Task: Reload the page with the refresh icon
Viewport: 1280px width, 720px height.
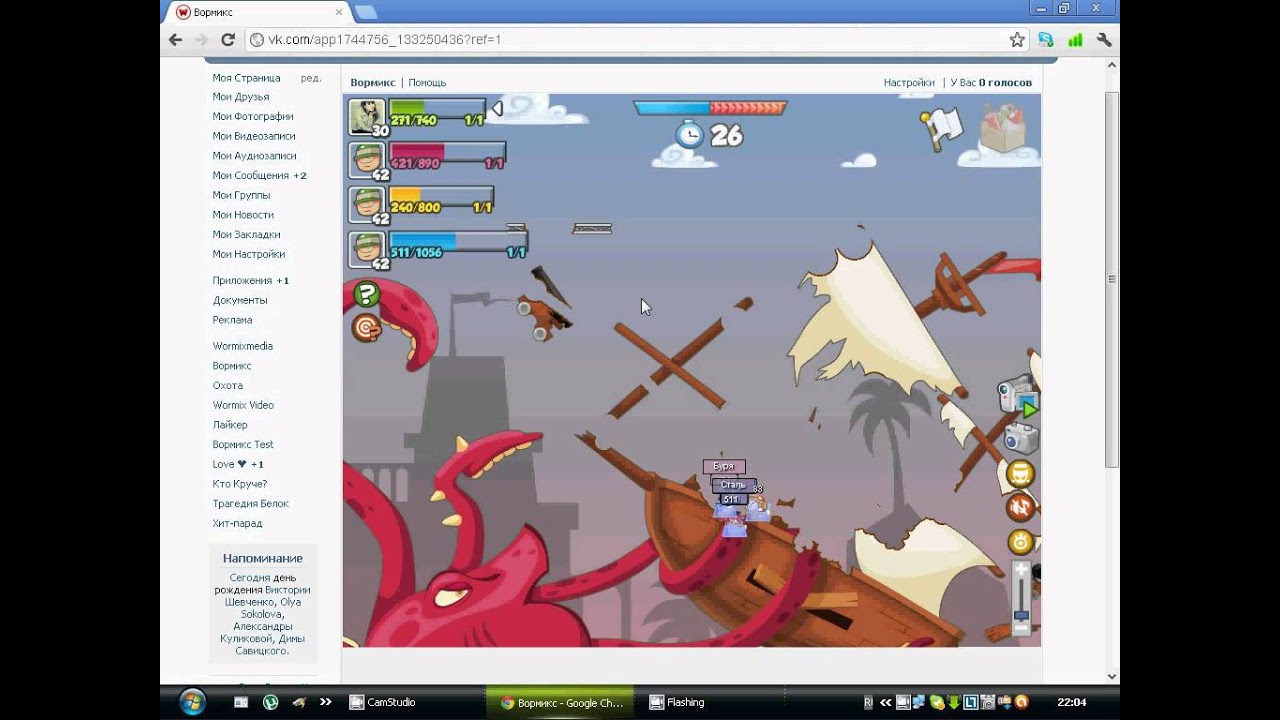Action: pyautogui.click(x=228, y=40)
